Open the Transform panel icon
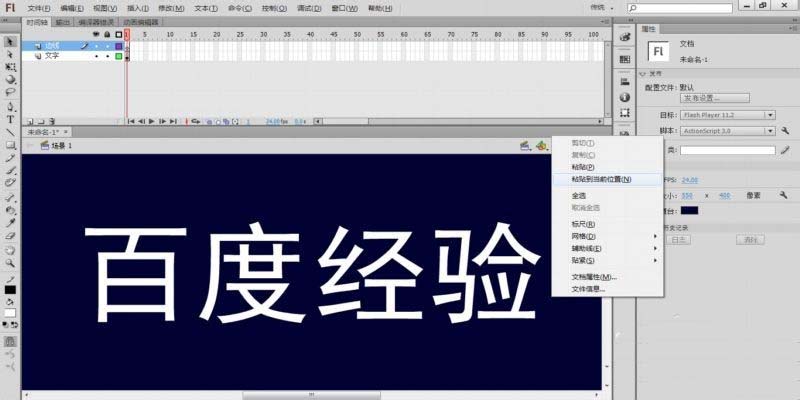The height and width of the screenshot is (400, 800). click(x=624, y=113)
